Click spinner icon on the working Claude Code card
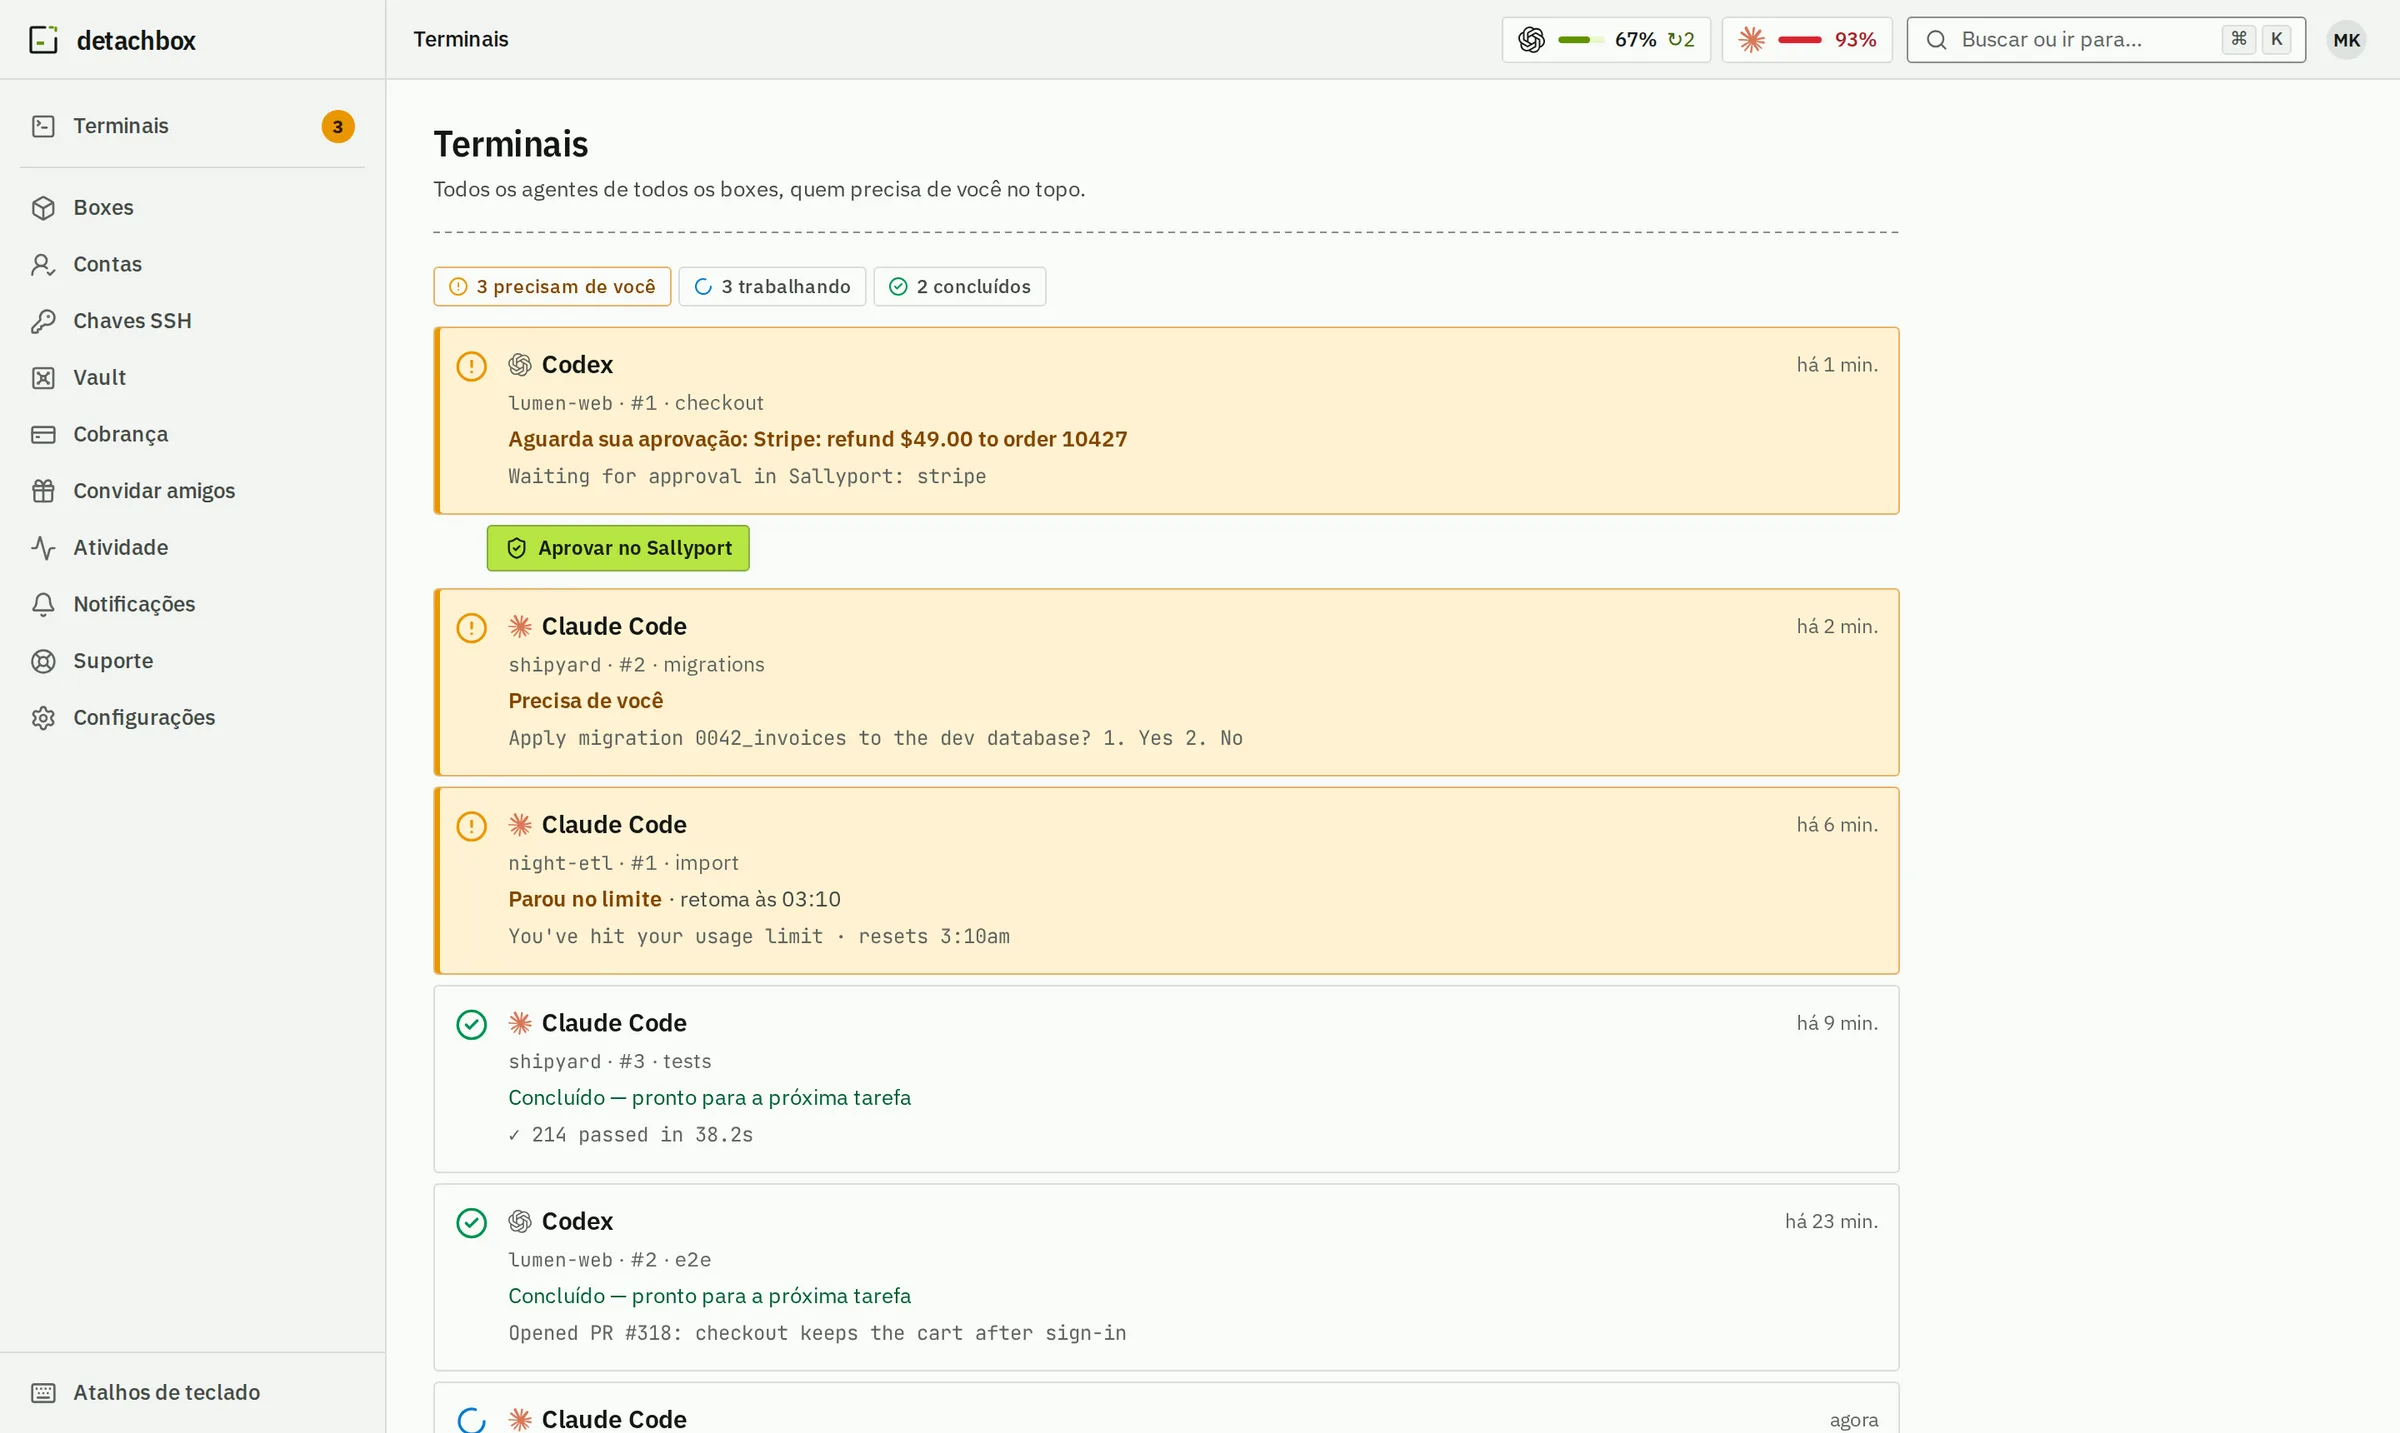Screen dimensions: 2400x1433 [471, 1420]
